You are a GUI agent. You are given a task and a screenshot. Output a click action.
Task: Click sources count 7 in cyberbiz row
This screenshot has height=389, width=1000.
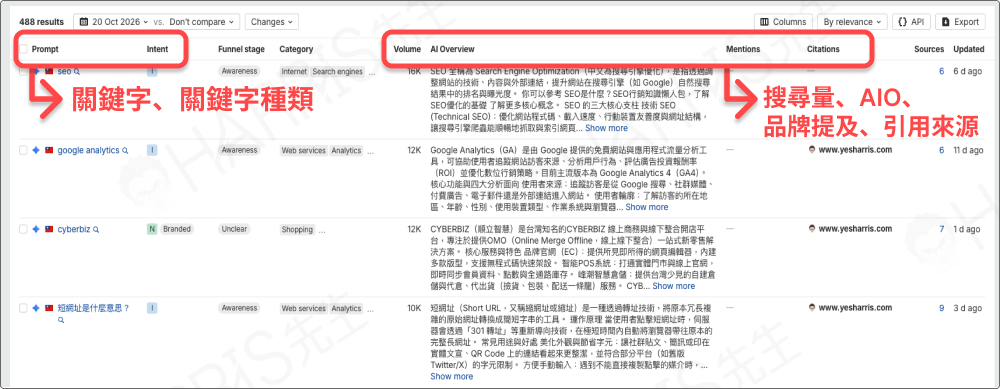click(x=941, y=228)
